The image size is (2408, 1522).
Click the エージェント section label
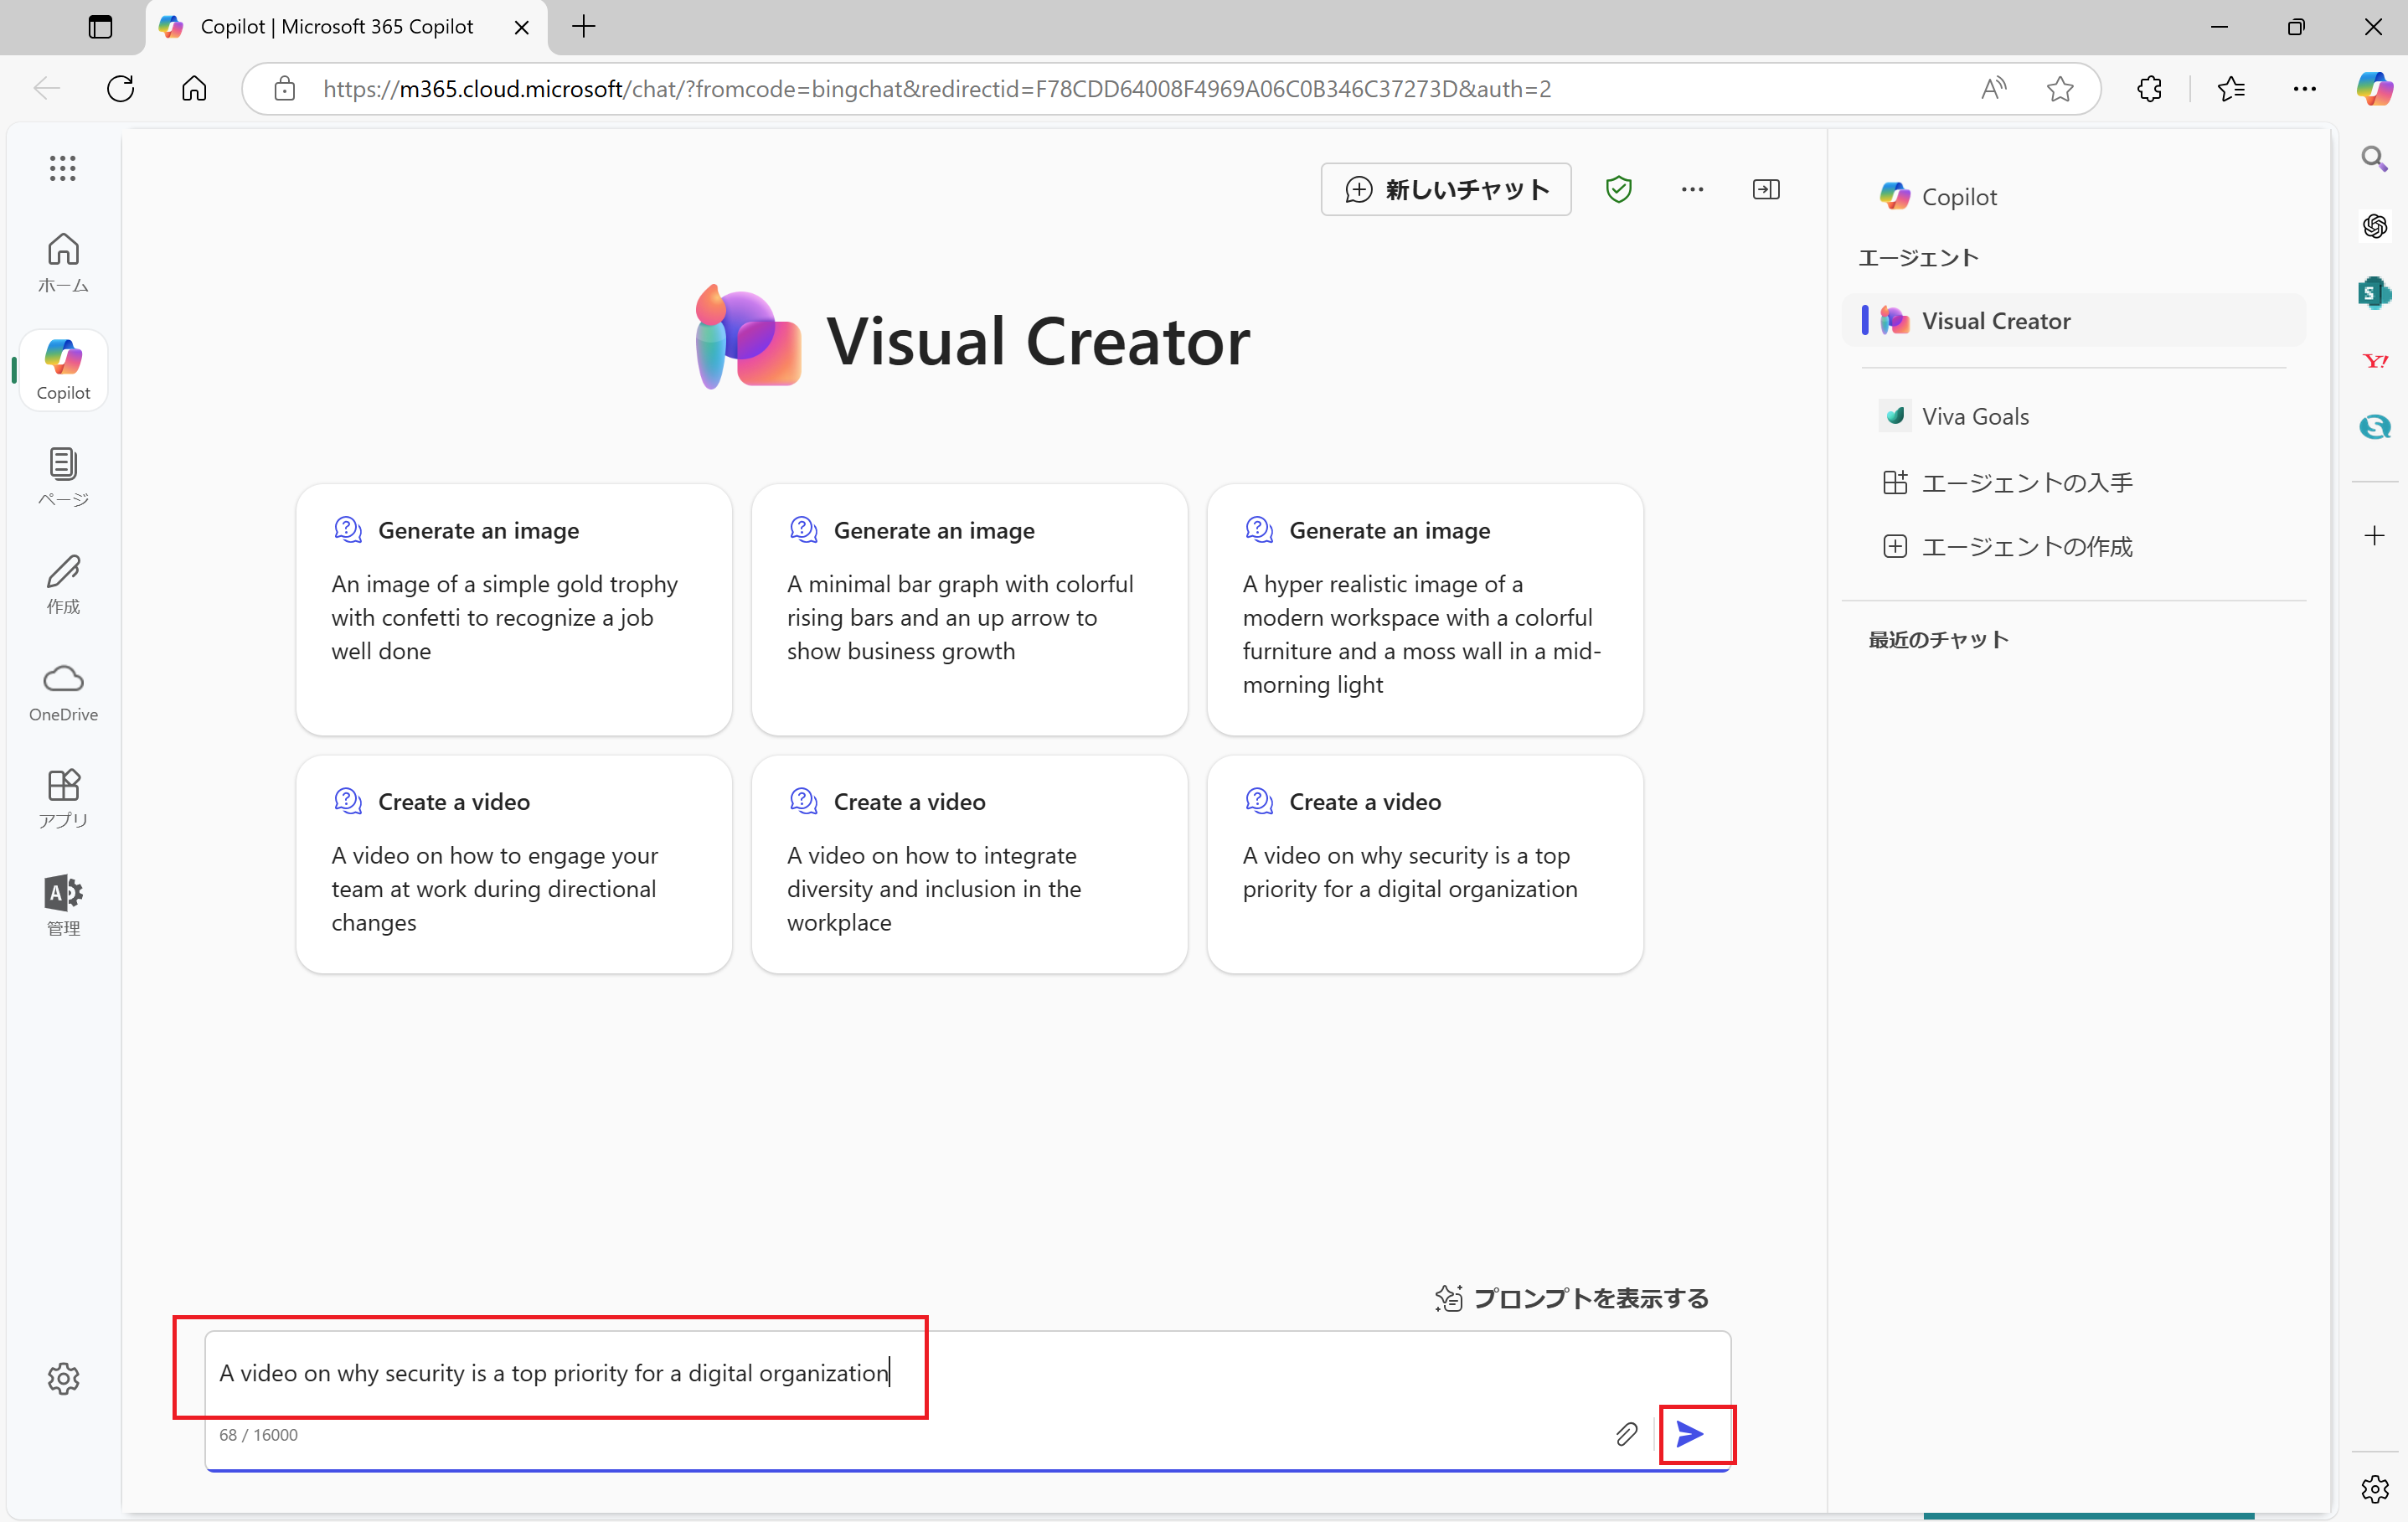pos(1918,258)
